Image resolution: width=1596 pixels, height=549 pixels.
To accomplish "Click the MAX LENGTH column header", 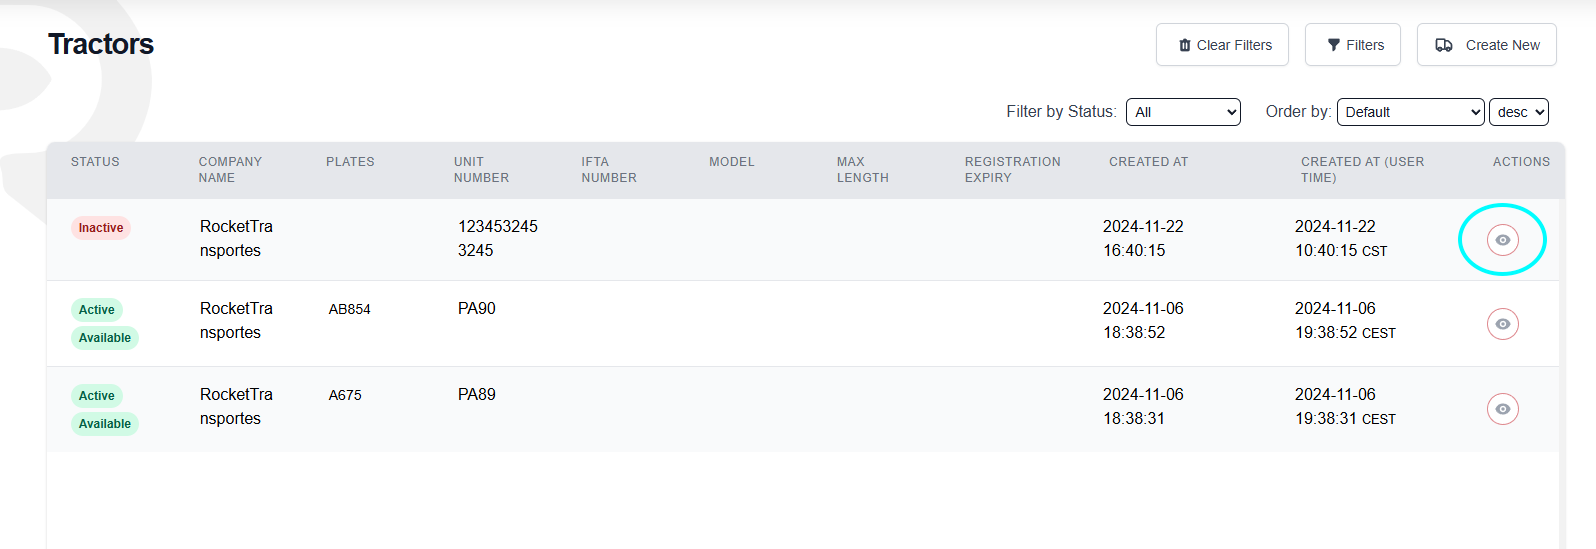I will click(863, 170).
